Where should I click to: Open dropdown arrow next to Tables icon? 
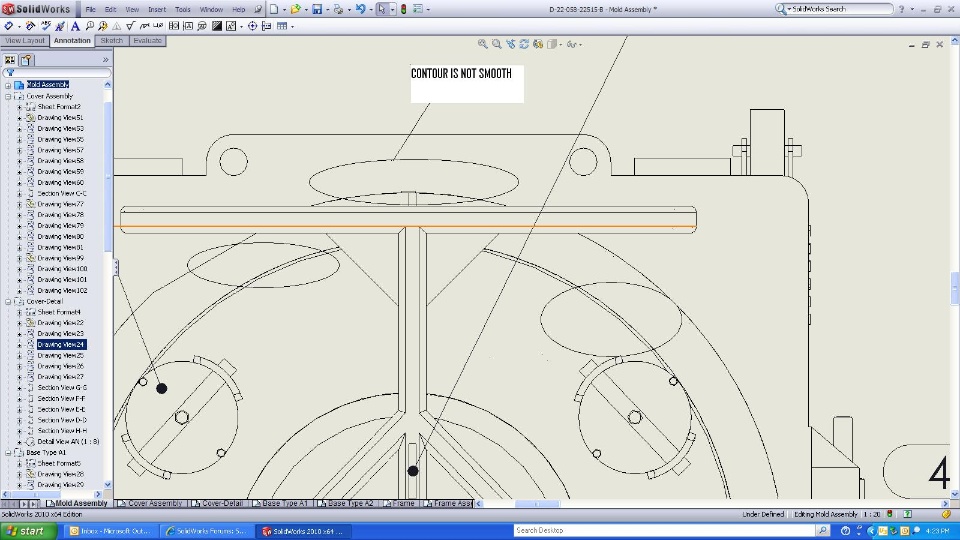(292, 27)
